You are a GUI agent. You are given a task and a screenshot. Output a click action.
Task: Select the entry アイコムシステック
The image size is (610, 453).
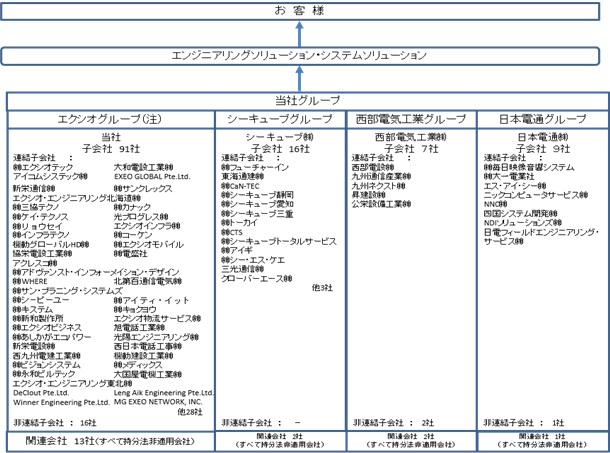point(50,176)
